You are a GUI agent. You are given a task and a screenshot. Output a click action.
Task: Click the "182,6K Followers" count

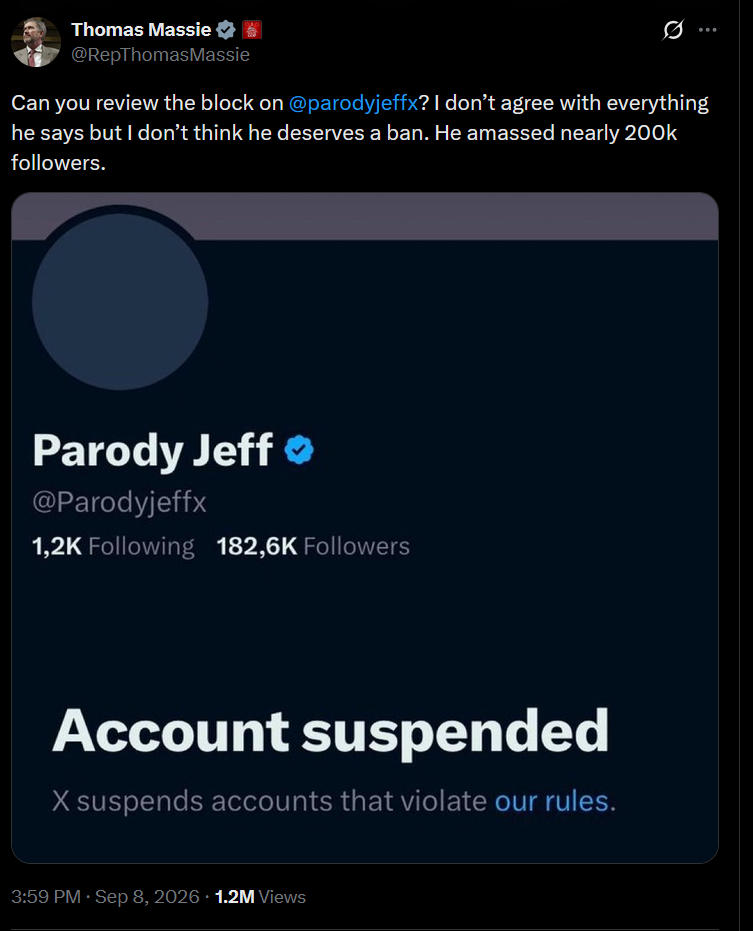pos(313,546)
